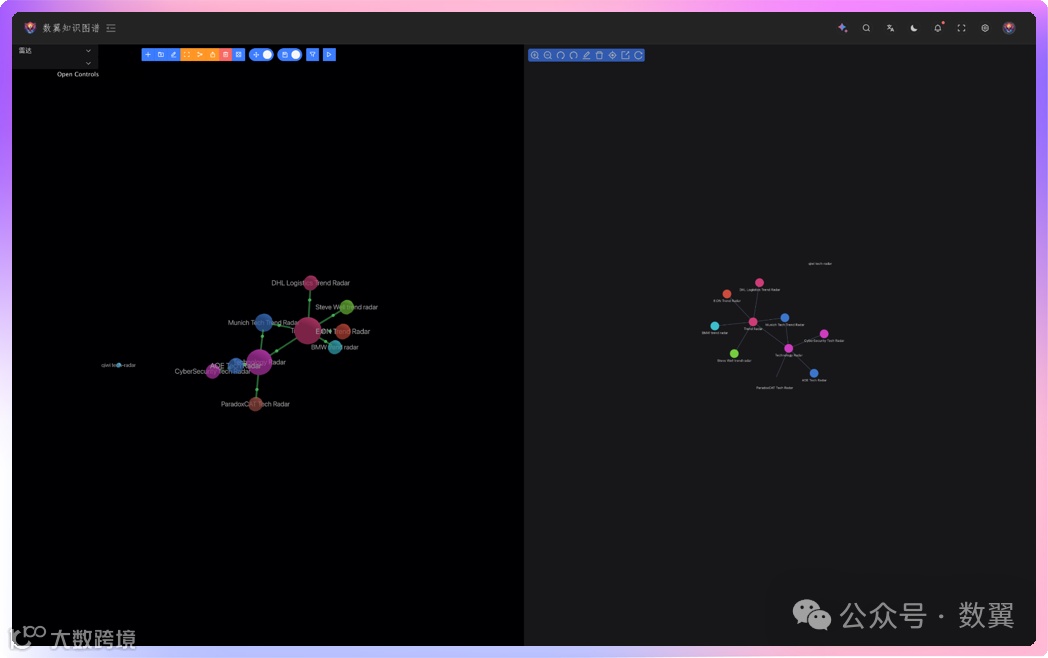The image size is (1048, 658).
Task: Select the DHL Logistics Trend Radar node in left graph
Action: [311, 283]
